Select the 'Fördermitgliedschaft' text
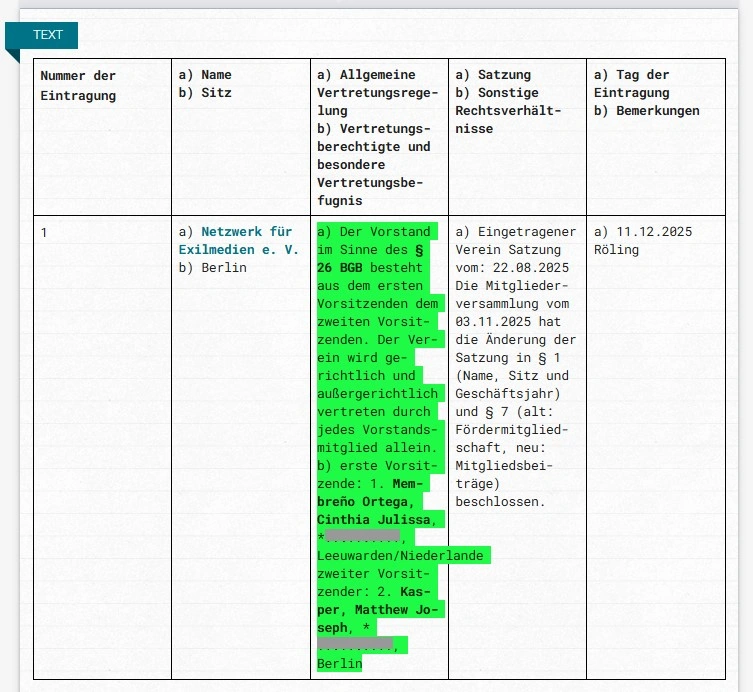The image size is (753, 692). click(x=511, y=438)
